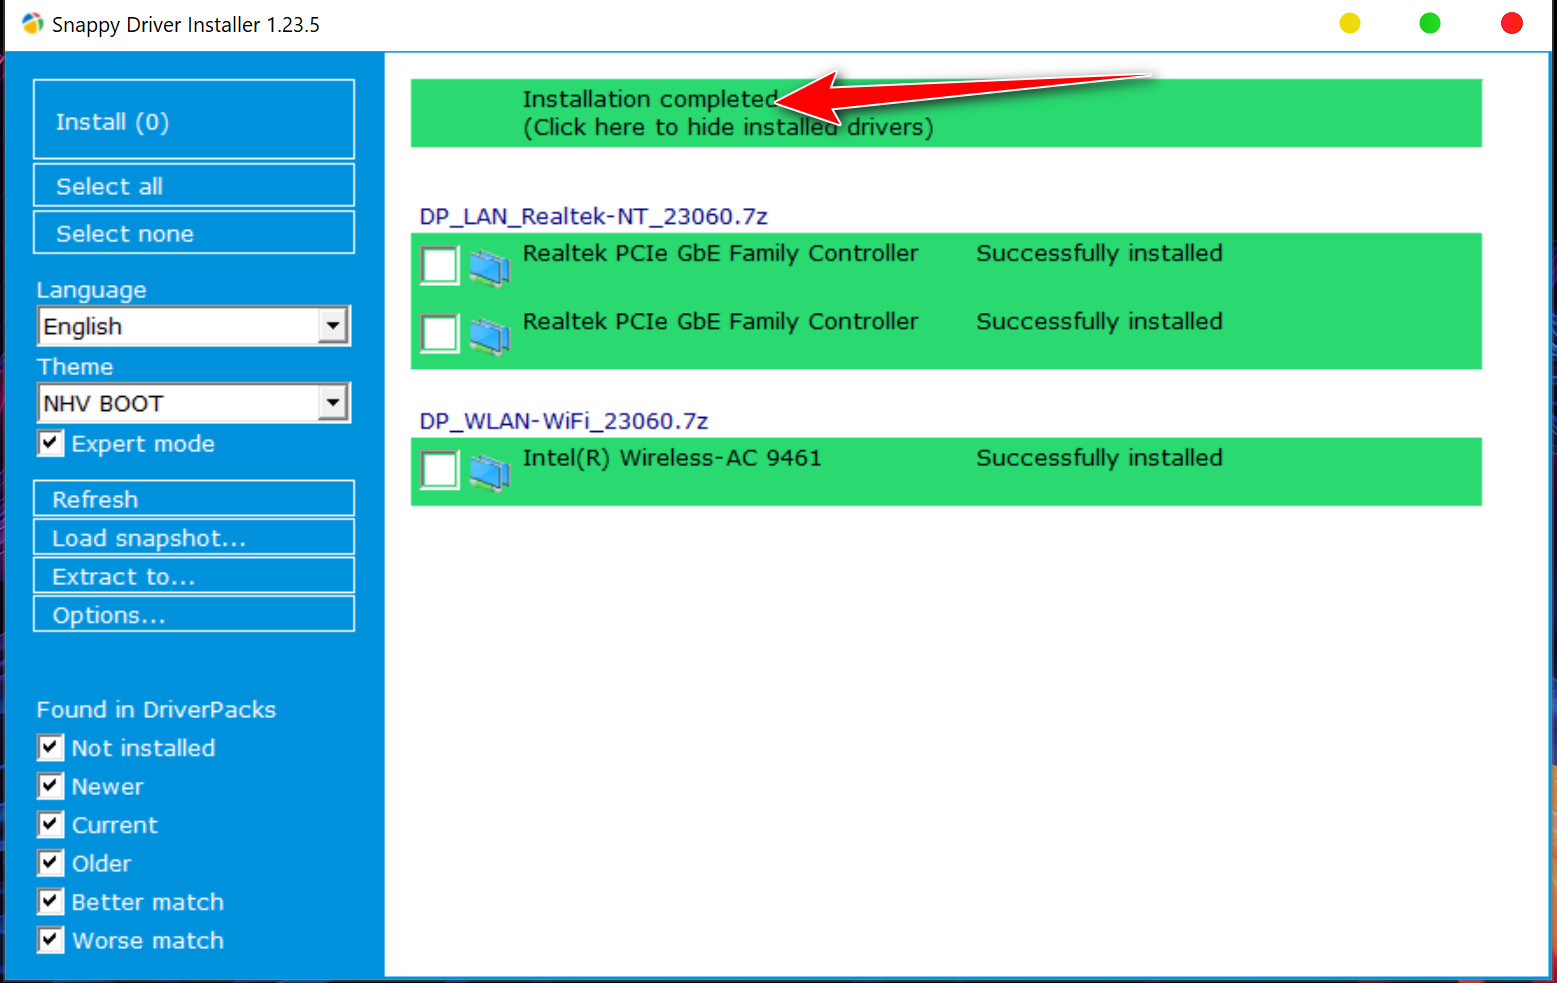
Task: Tick checkbox of first Realtek PCIe GbE controller
Action: [x=439, y=266]
